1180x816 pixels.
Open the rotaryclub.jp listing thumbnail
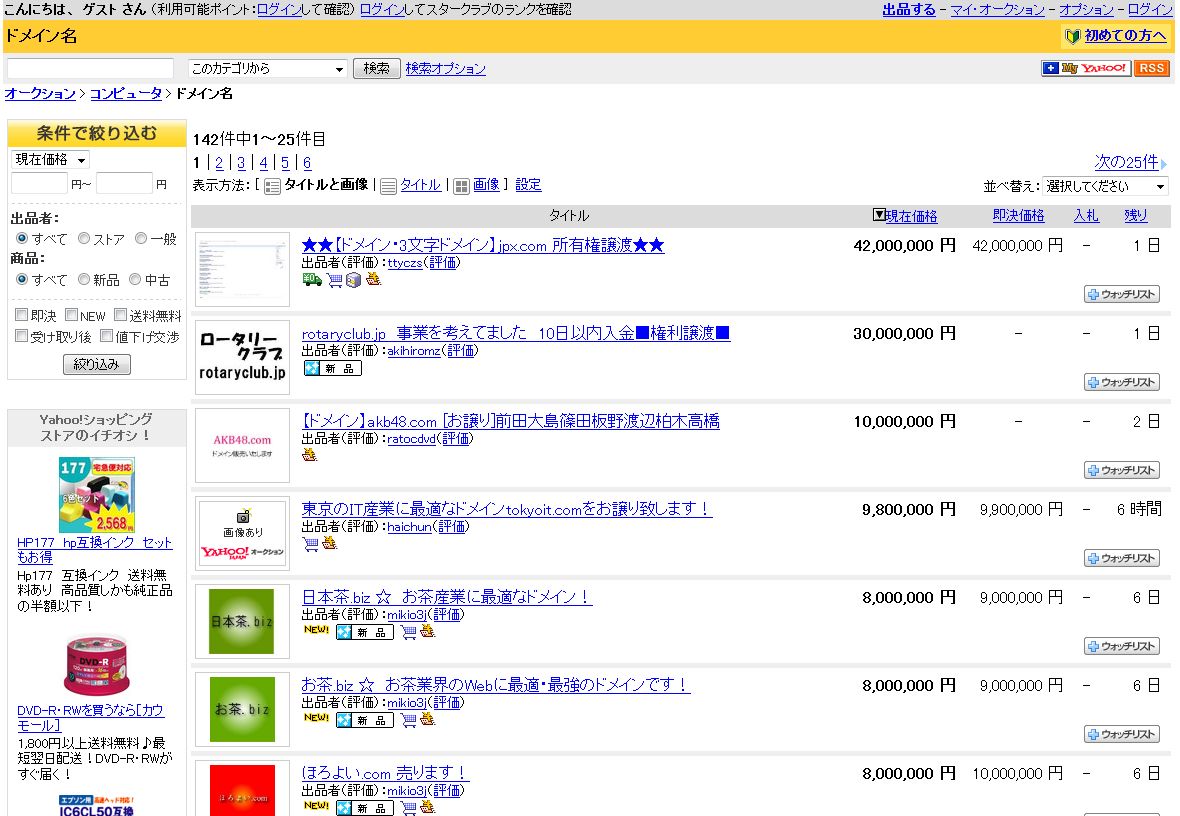[x=242, y=357]
